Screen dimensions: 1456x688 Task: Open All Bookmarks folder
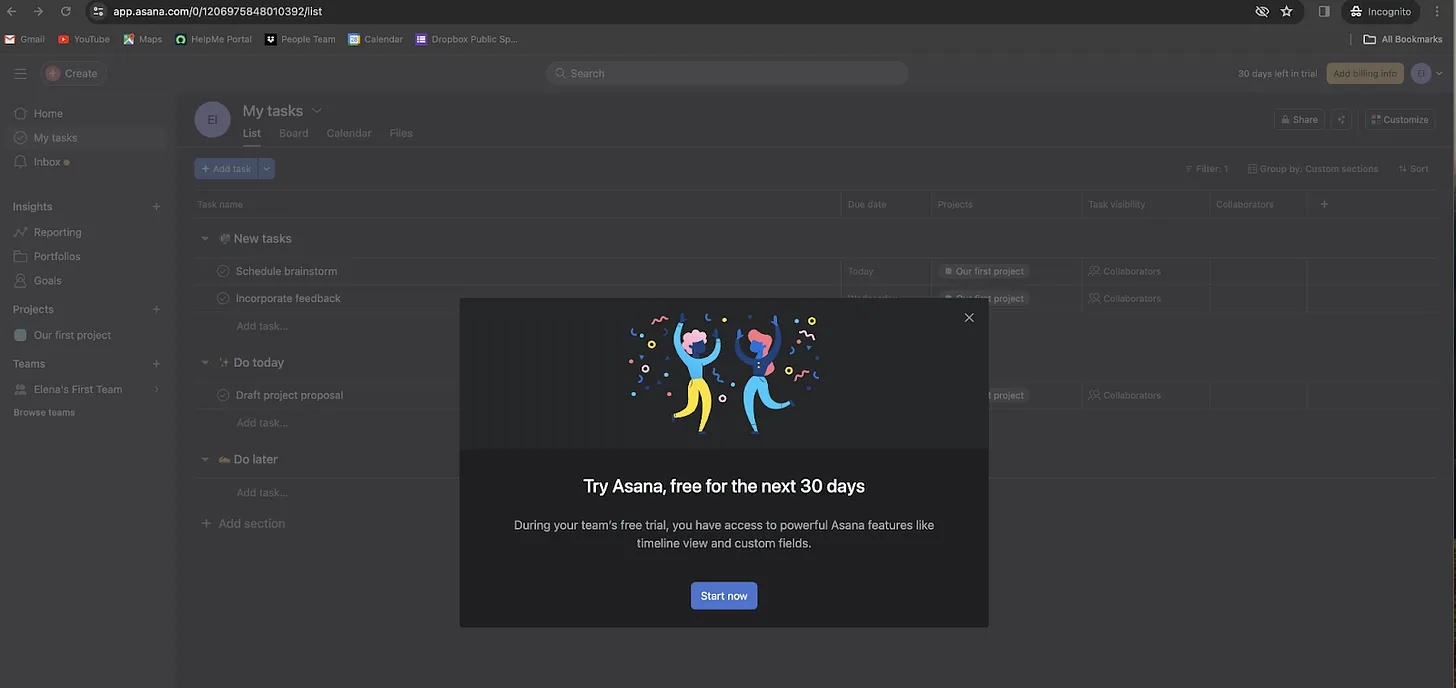(x=1403, y=40)
